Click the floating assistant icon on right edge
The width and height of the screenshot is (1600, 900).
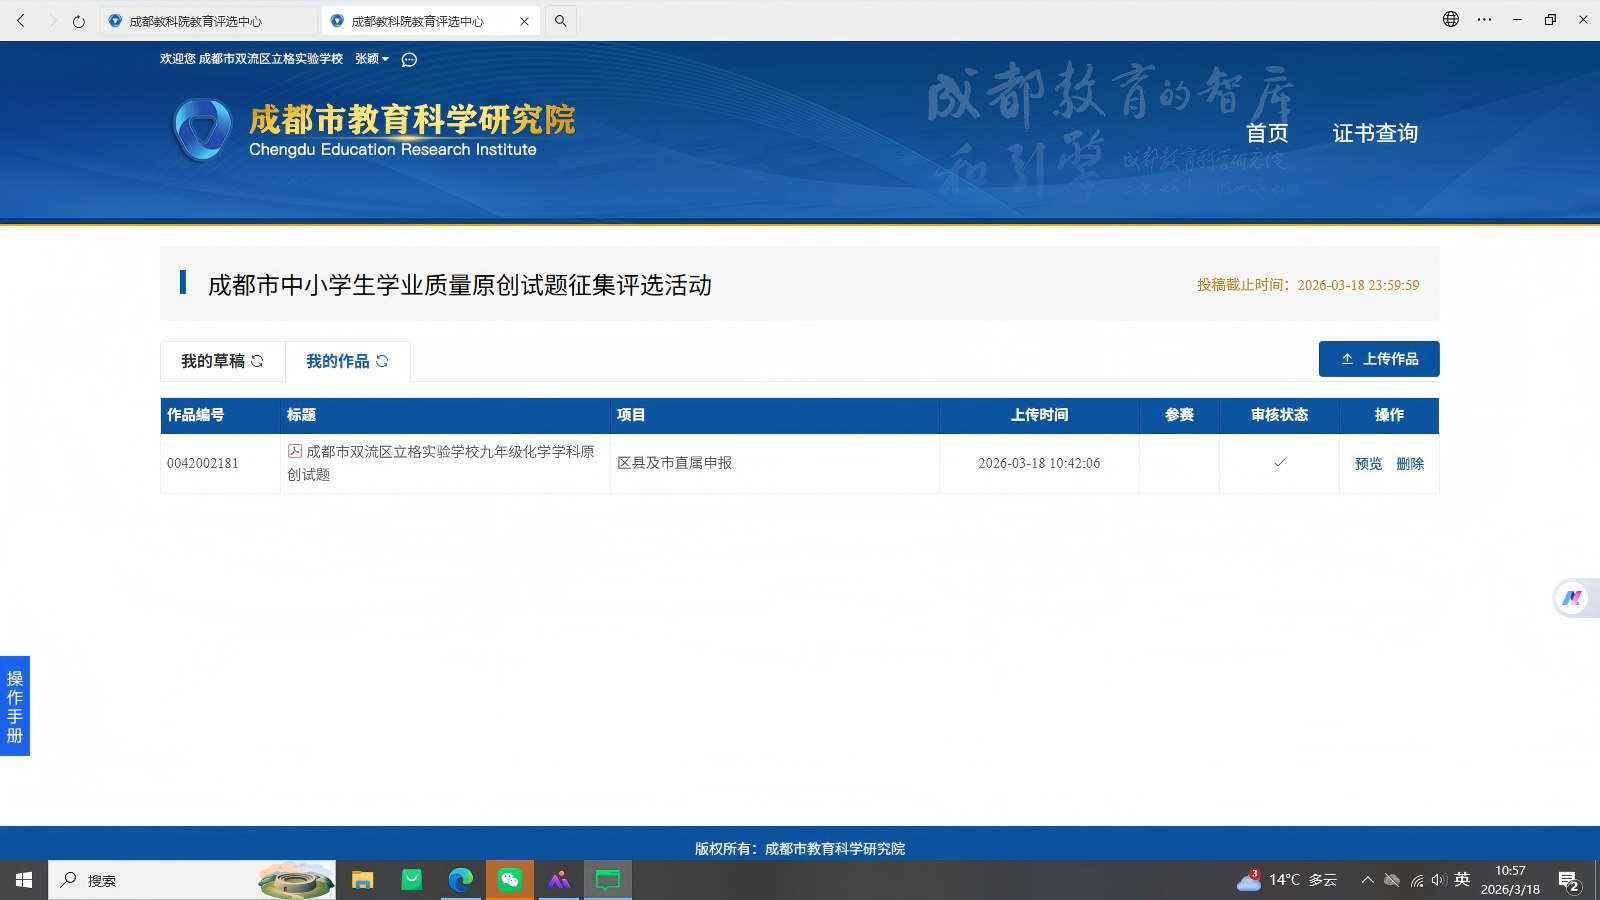click(1572, 598)
